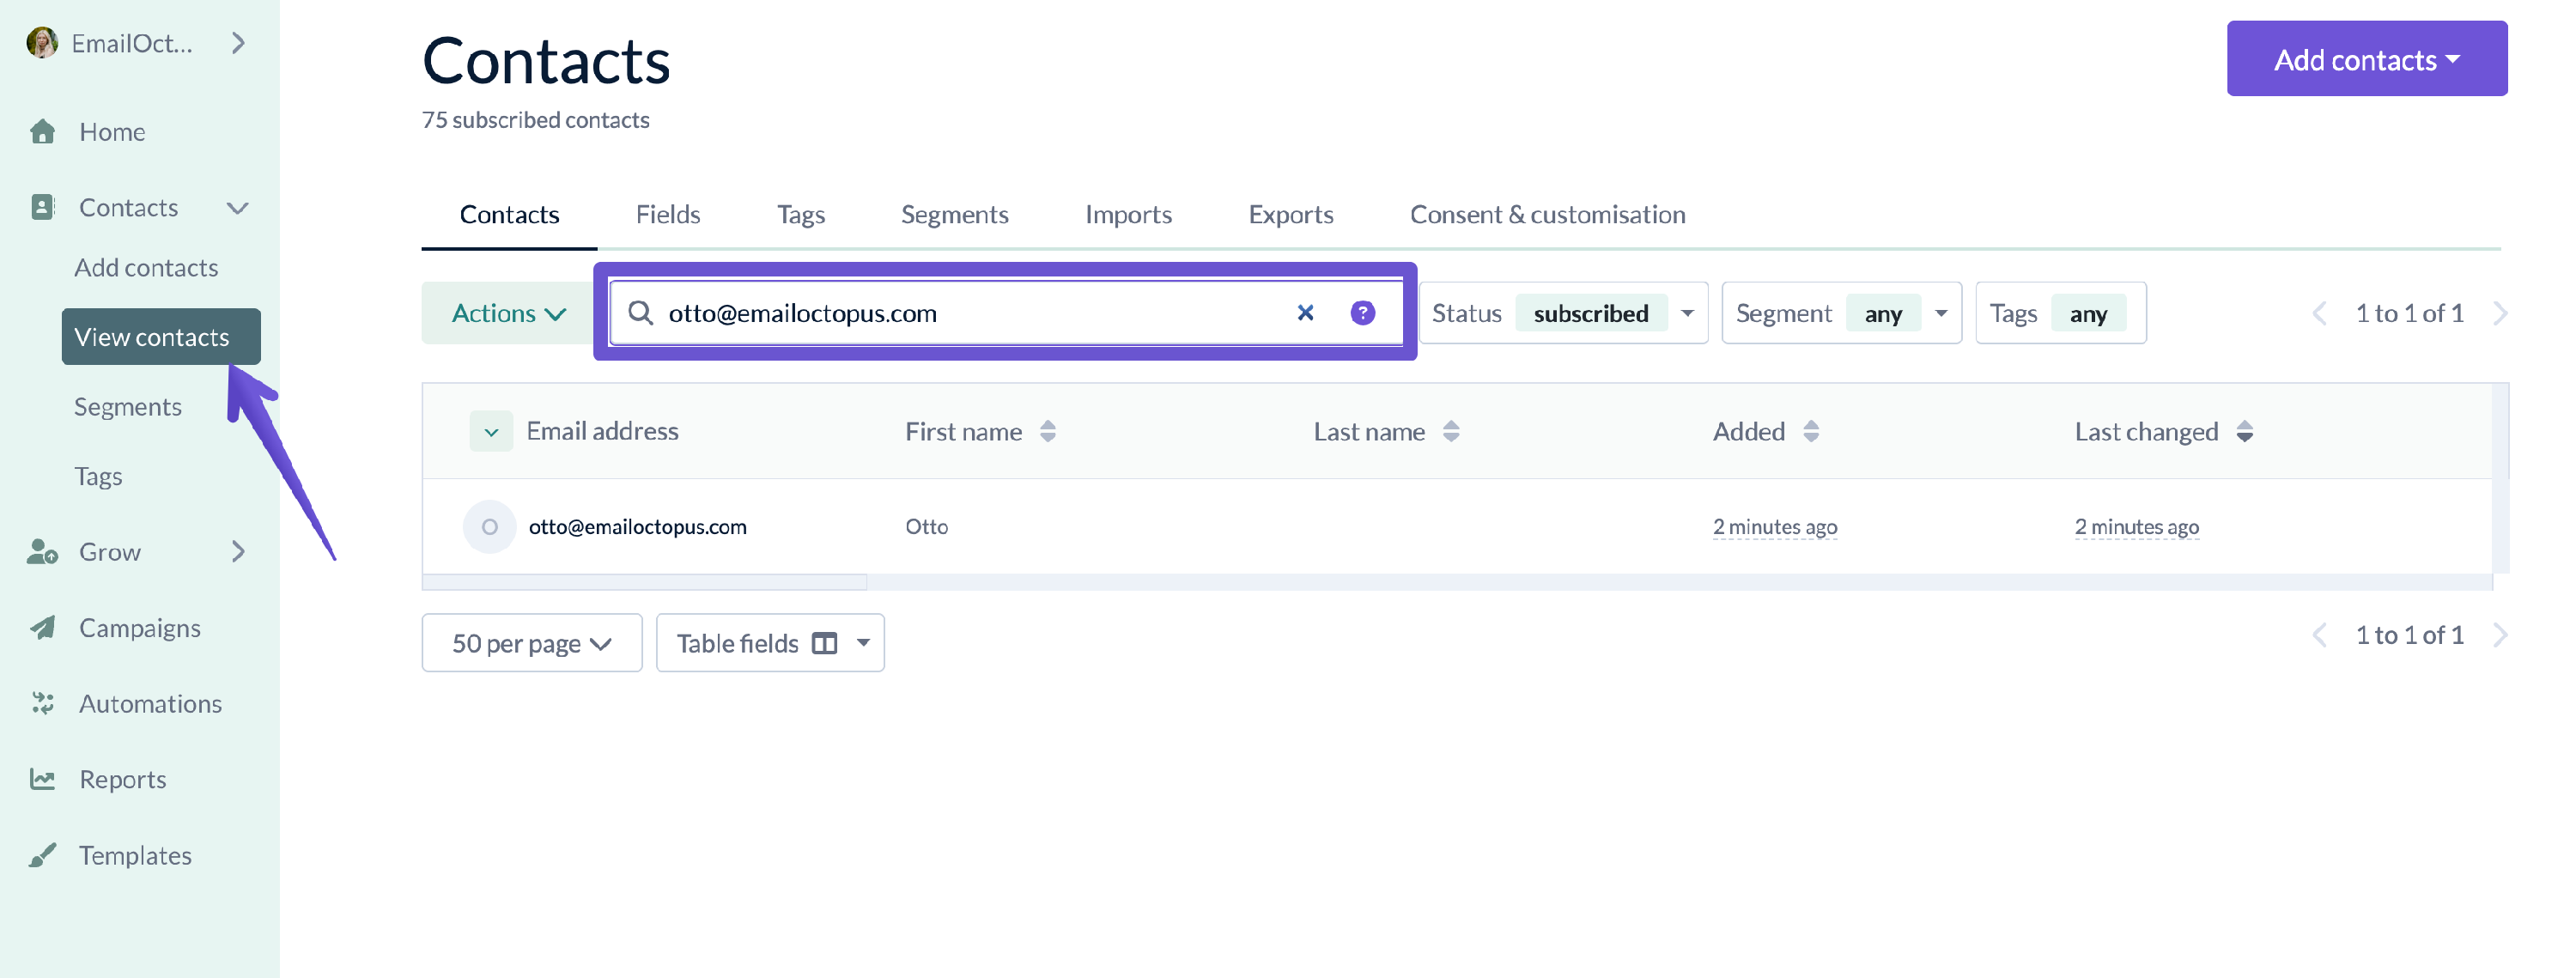
Task: Click the Campaigns paper plane icon
Action: (x=42, y=628)
